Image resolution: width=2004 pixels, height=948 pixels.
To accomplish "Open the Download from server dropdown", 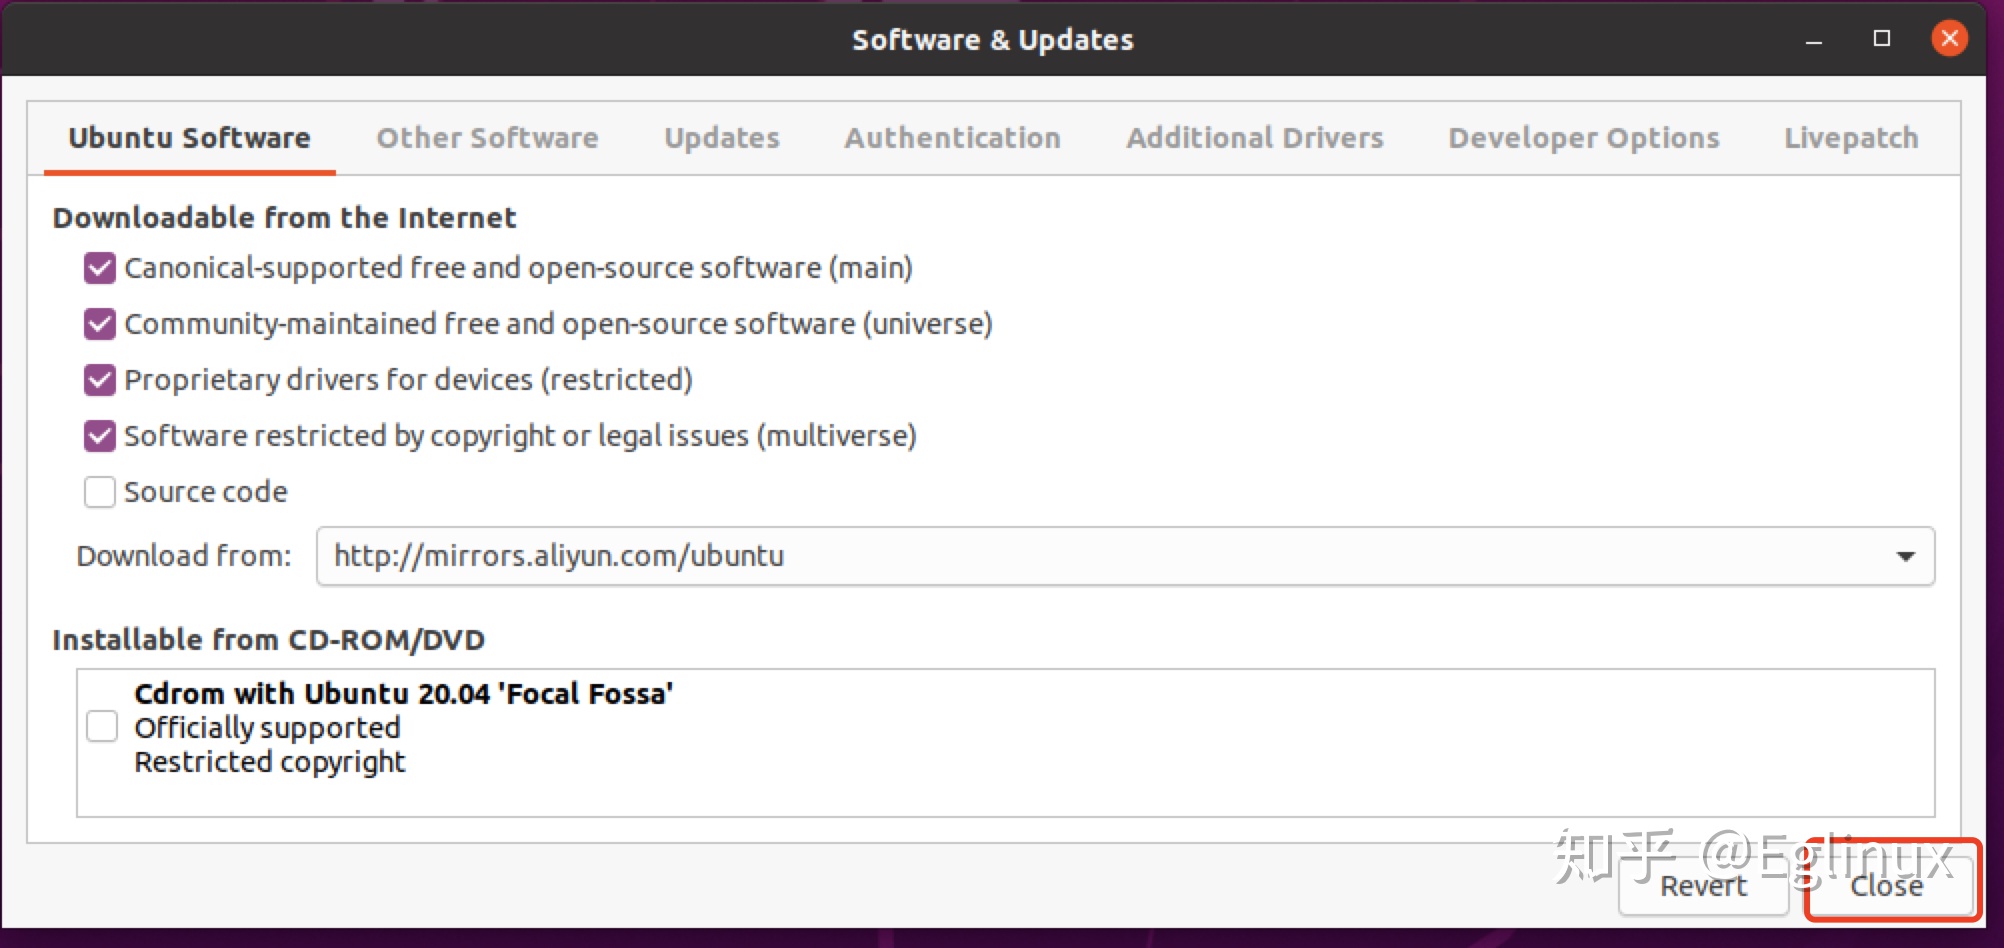I will [1905, 556].
